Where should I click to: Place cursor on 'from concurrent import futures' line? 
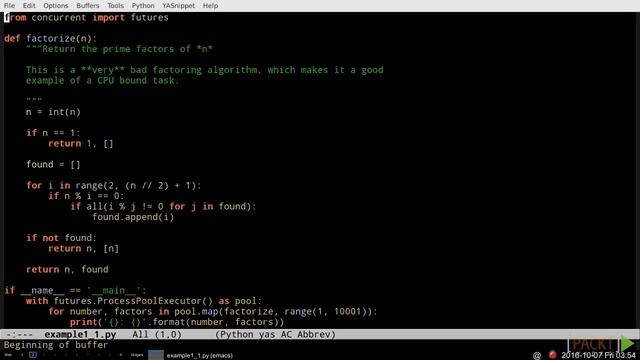point(86,18)
